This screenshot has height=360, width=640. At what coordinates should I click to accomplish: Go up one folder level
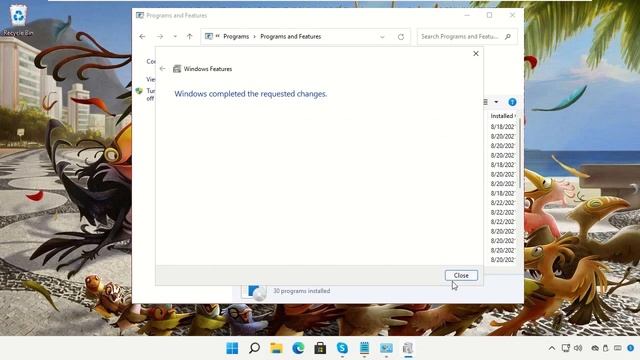[x=189, y=36]
